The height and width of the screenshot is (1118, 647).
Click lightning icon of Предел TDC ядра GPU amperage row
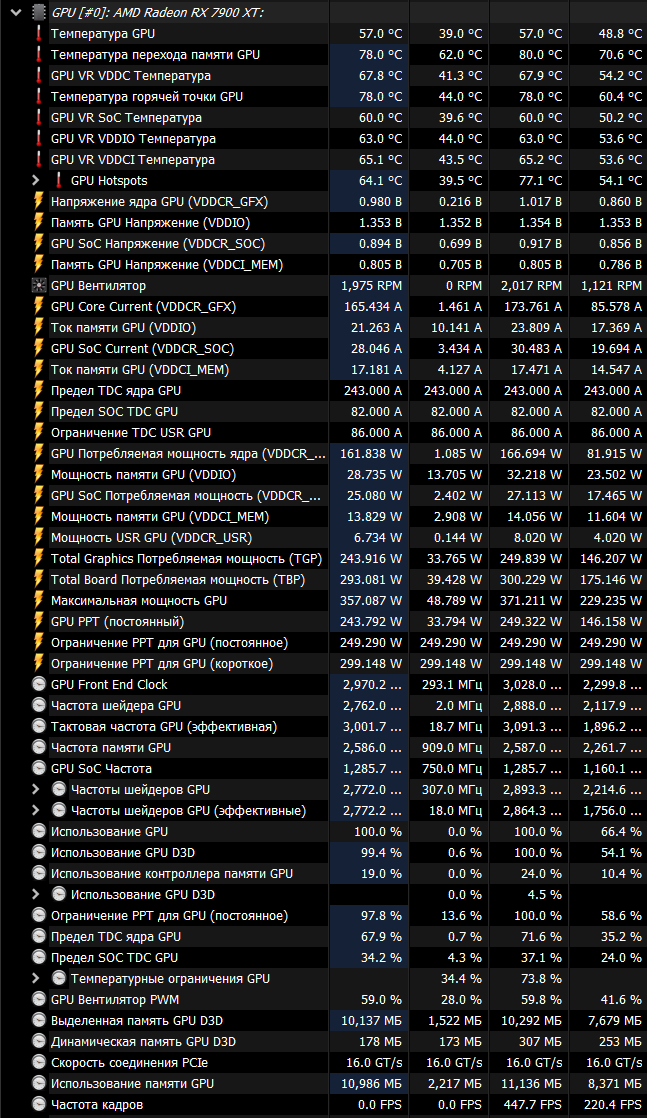(39, 391)
